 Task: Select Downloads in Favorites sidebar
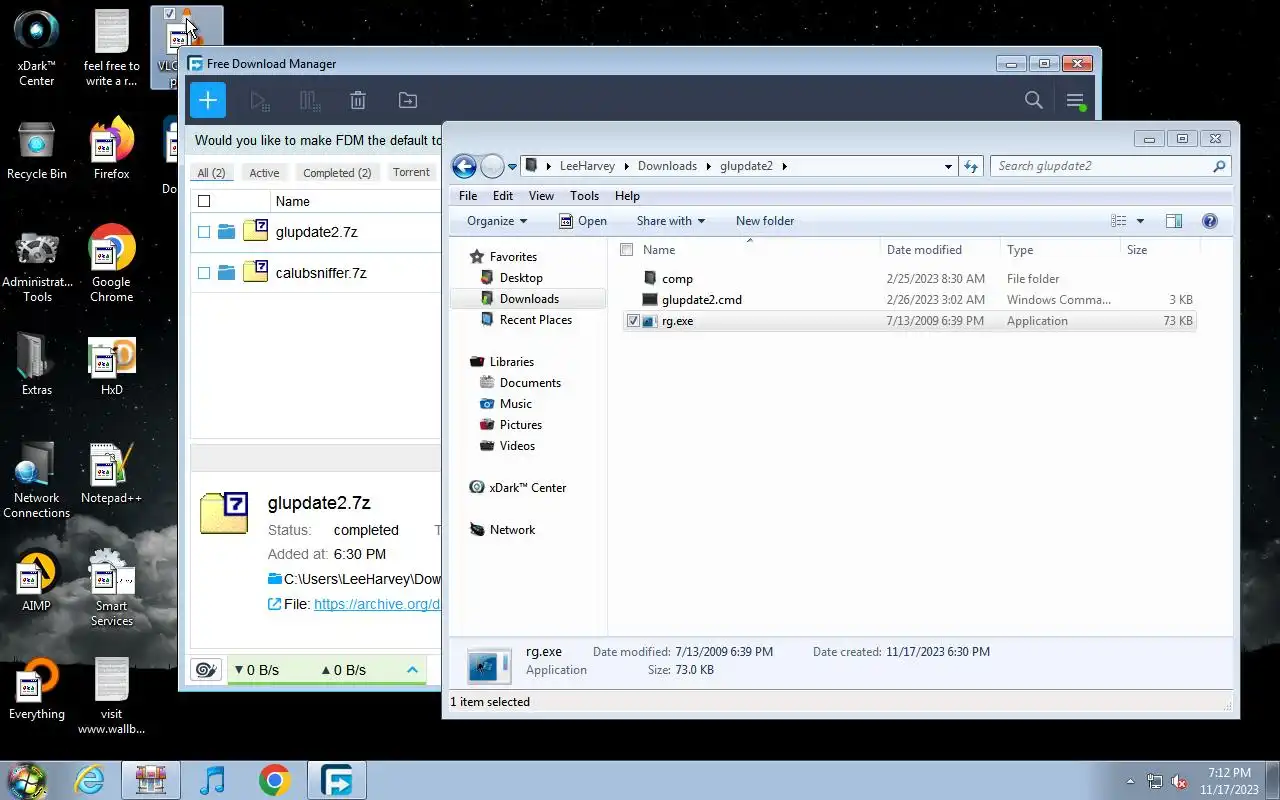click(529, 299)
